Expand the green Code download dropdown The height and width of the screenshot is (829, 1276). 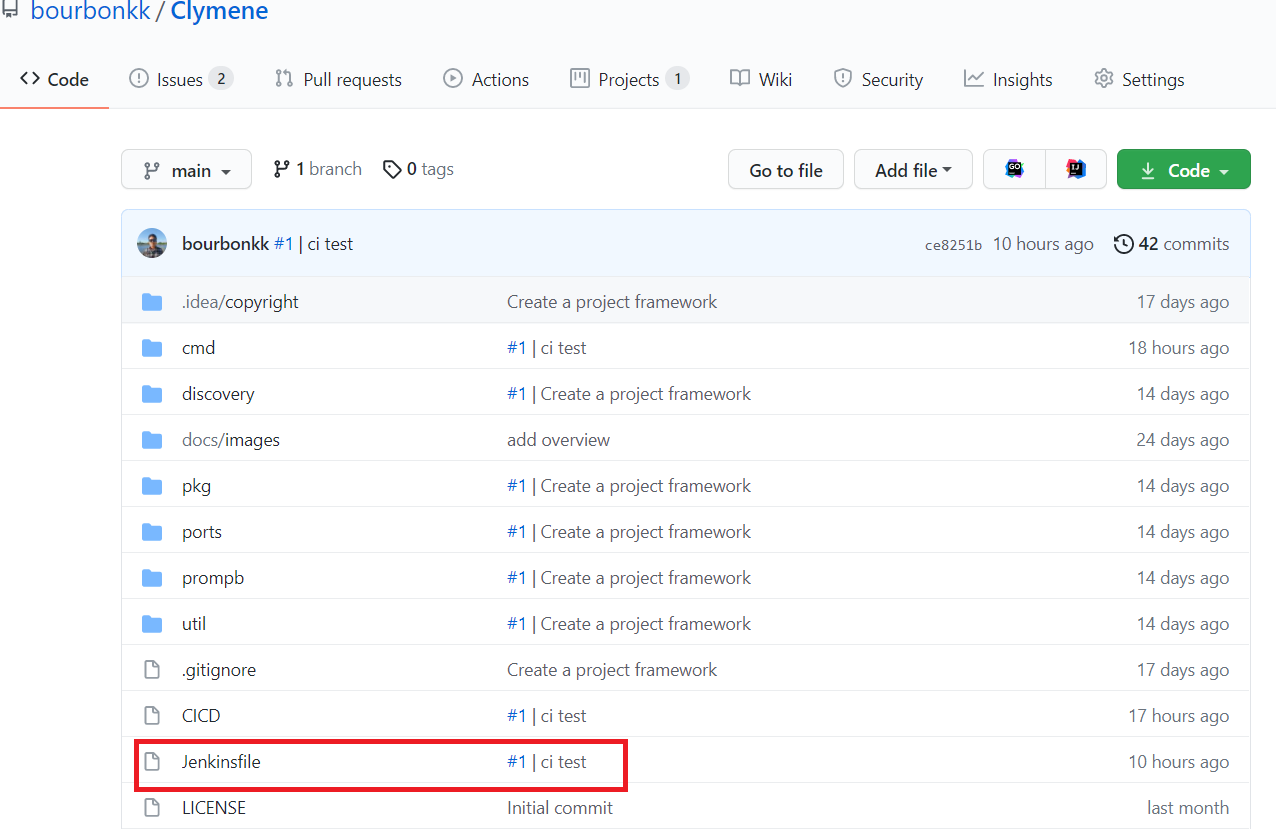pos(1184,170)
